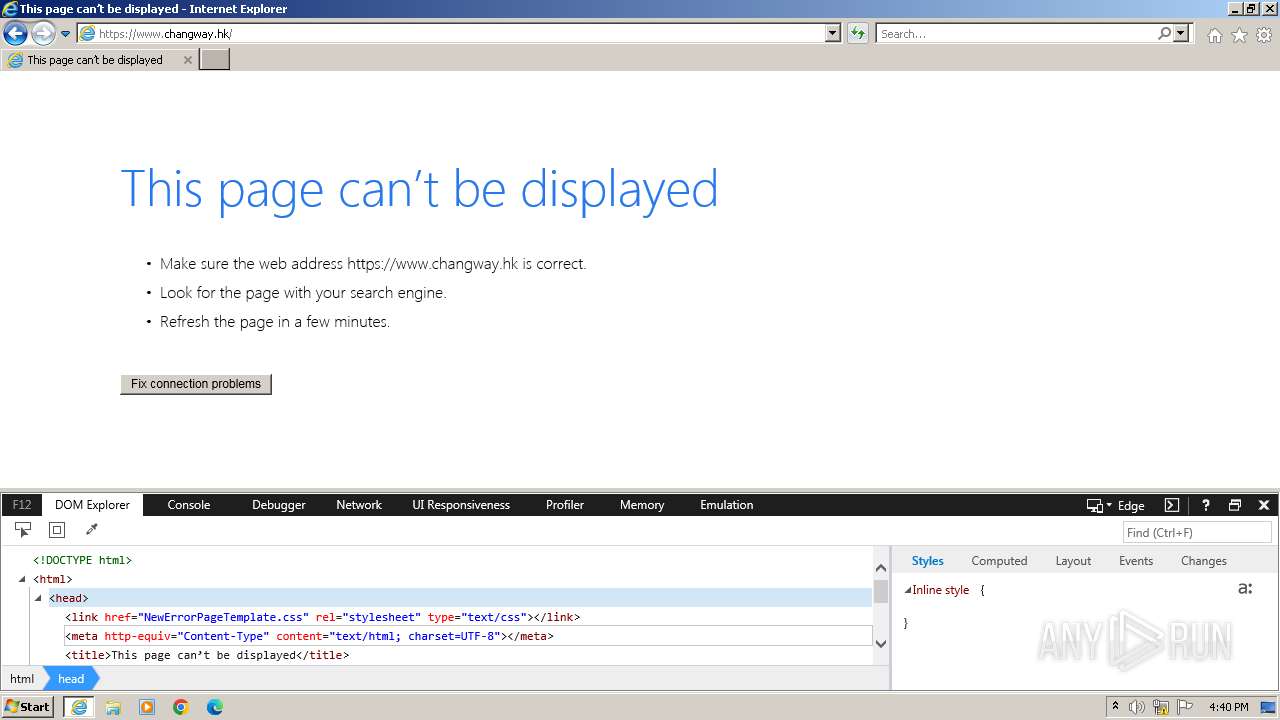
Task: Click into the Search box
Action: click(1015, 33)
